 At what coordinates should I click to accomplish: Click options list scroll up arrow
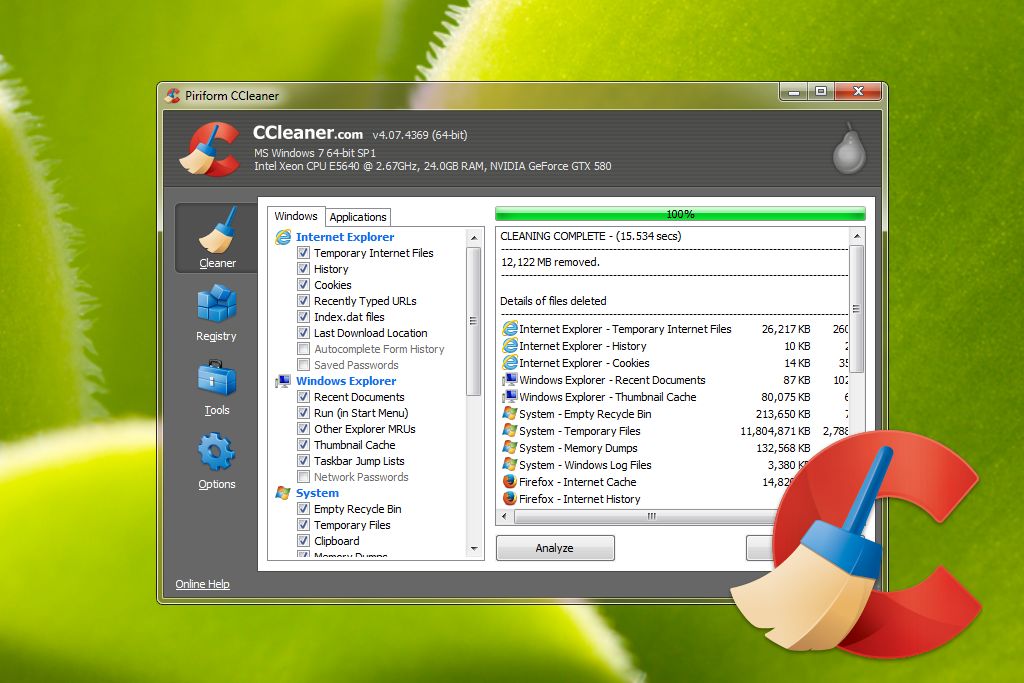coord(474,238)
